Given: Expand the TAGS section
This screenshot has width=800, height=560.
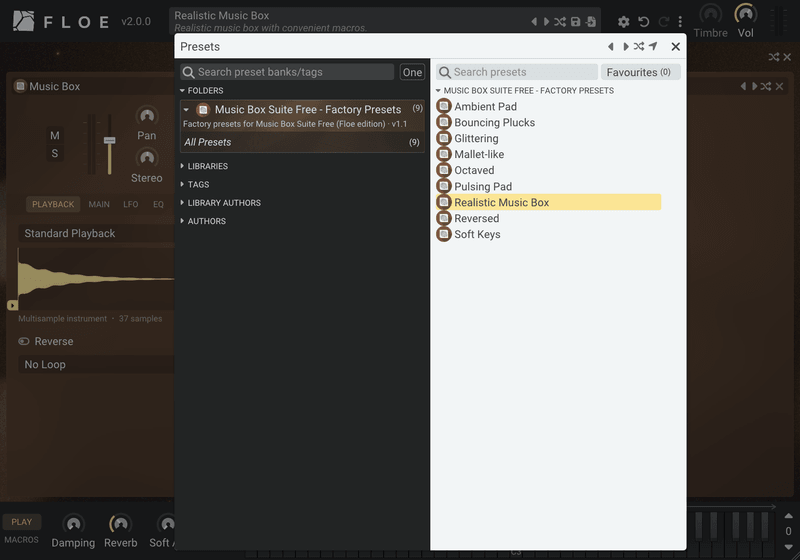Looking at the screenshot, I should coord(195,185).
